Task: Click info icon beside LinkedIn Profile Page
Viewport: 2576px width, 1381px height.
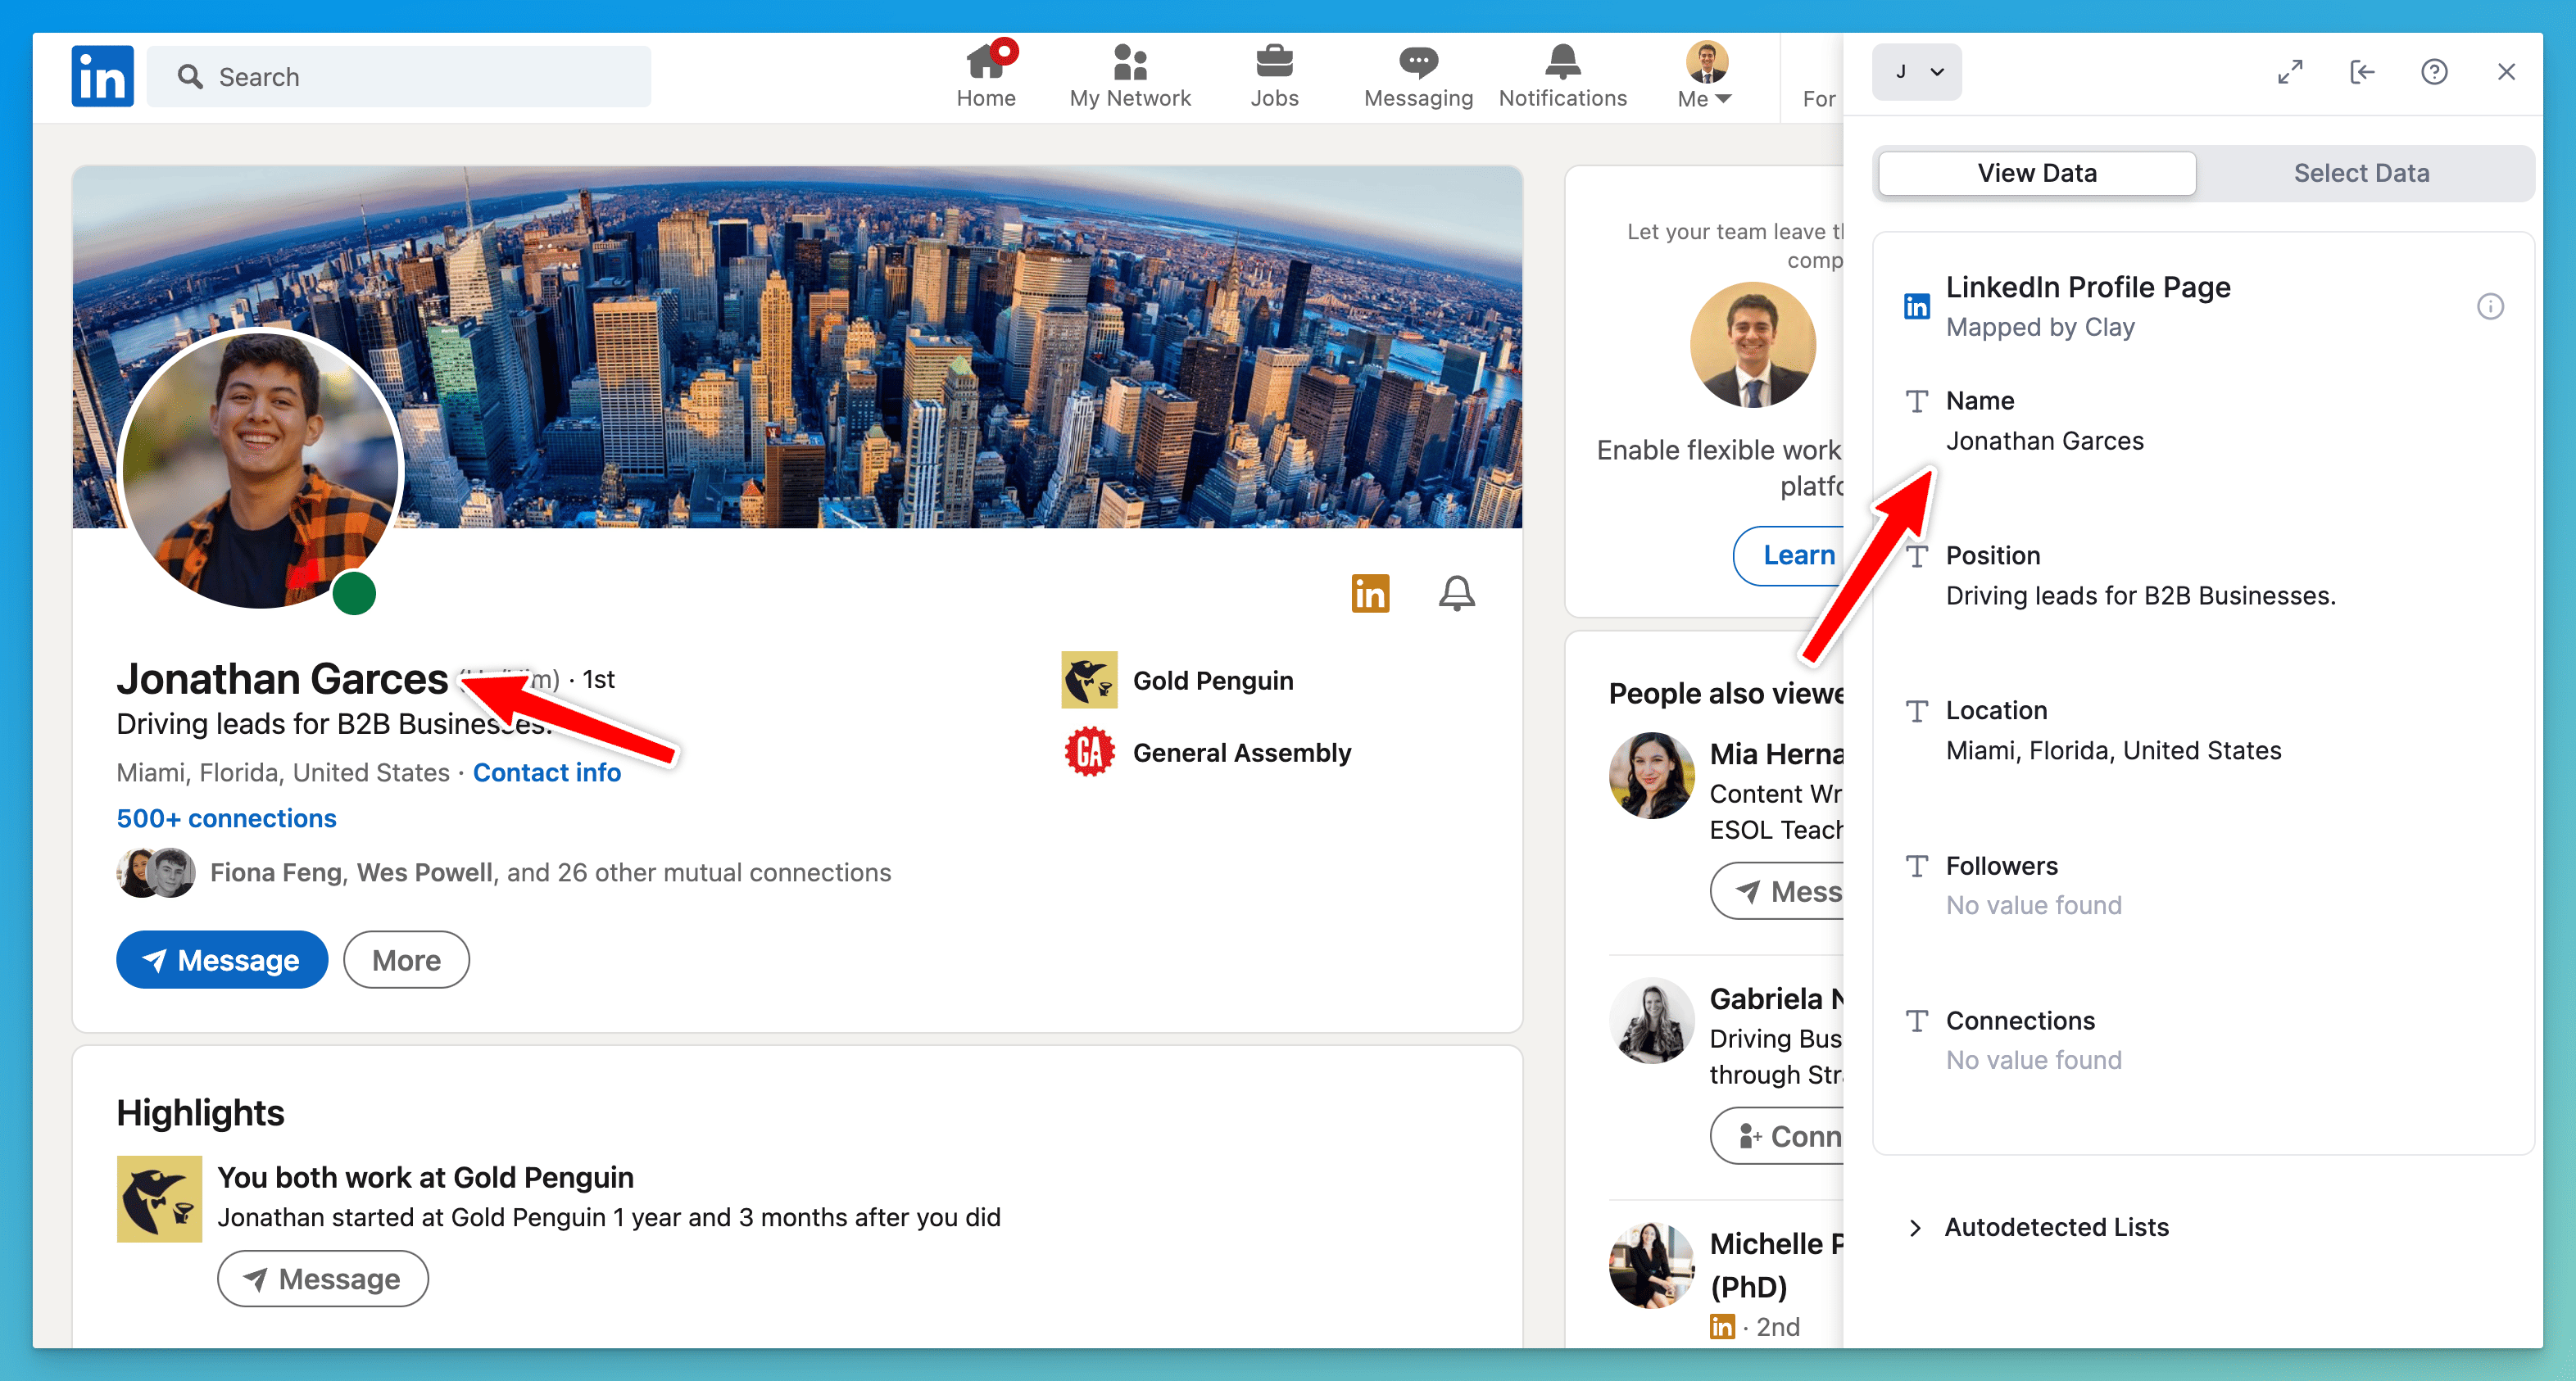Action: (2490, 306)
